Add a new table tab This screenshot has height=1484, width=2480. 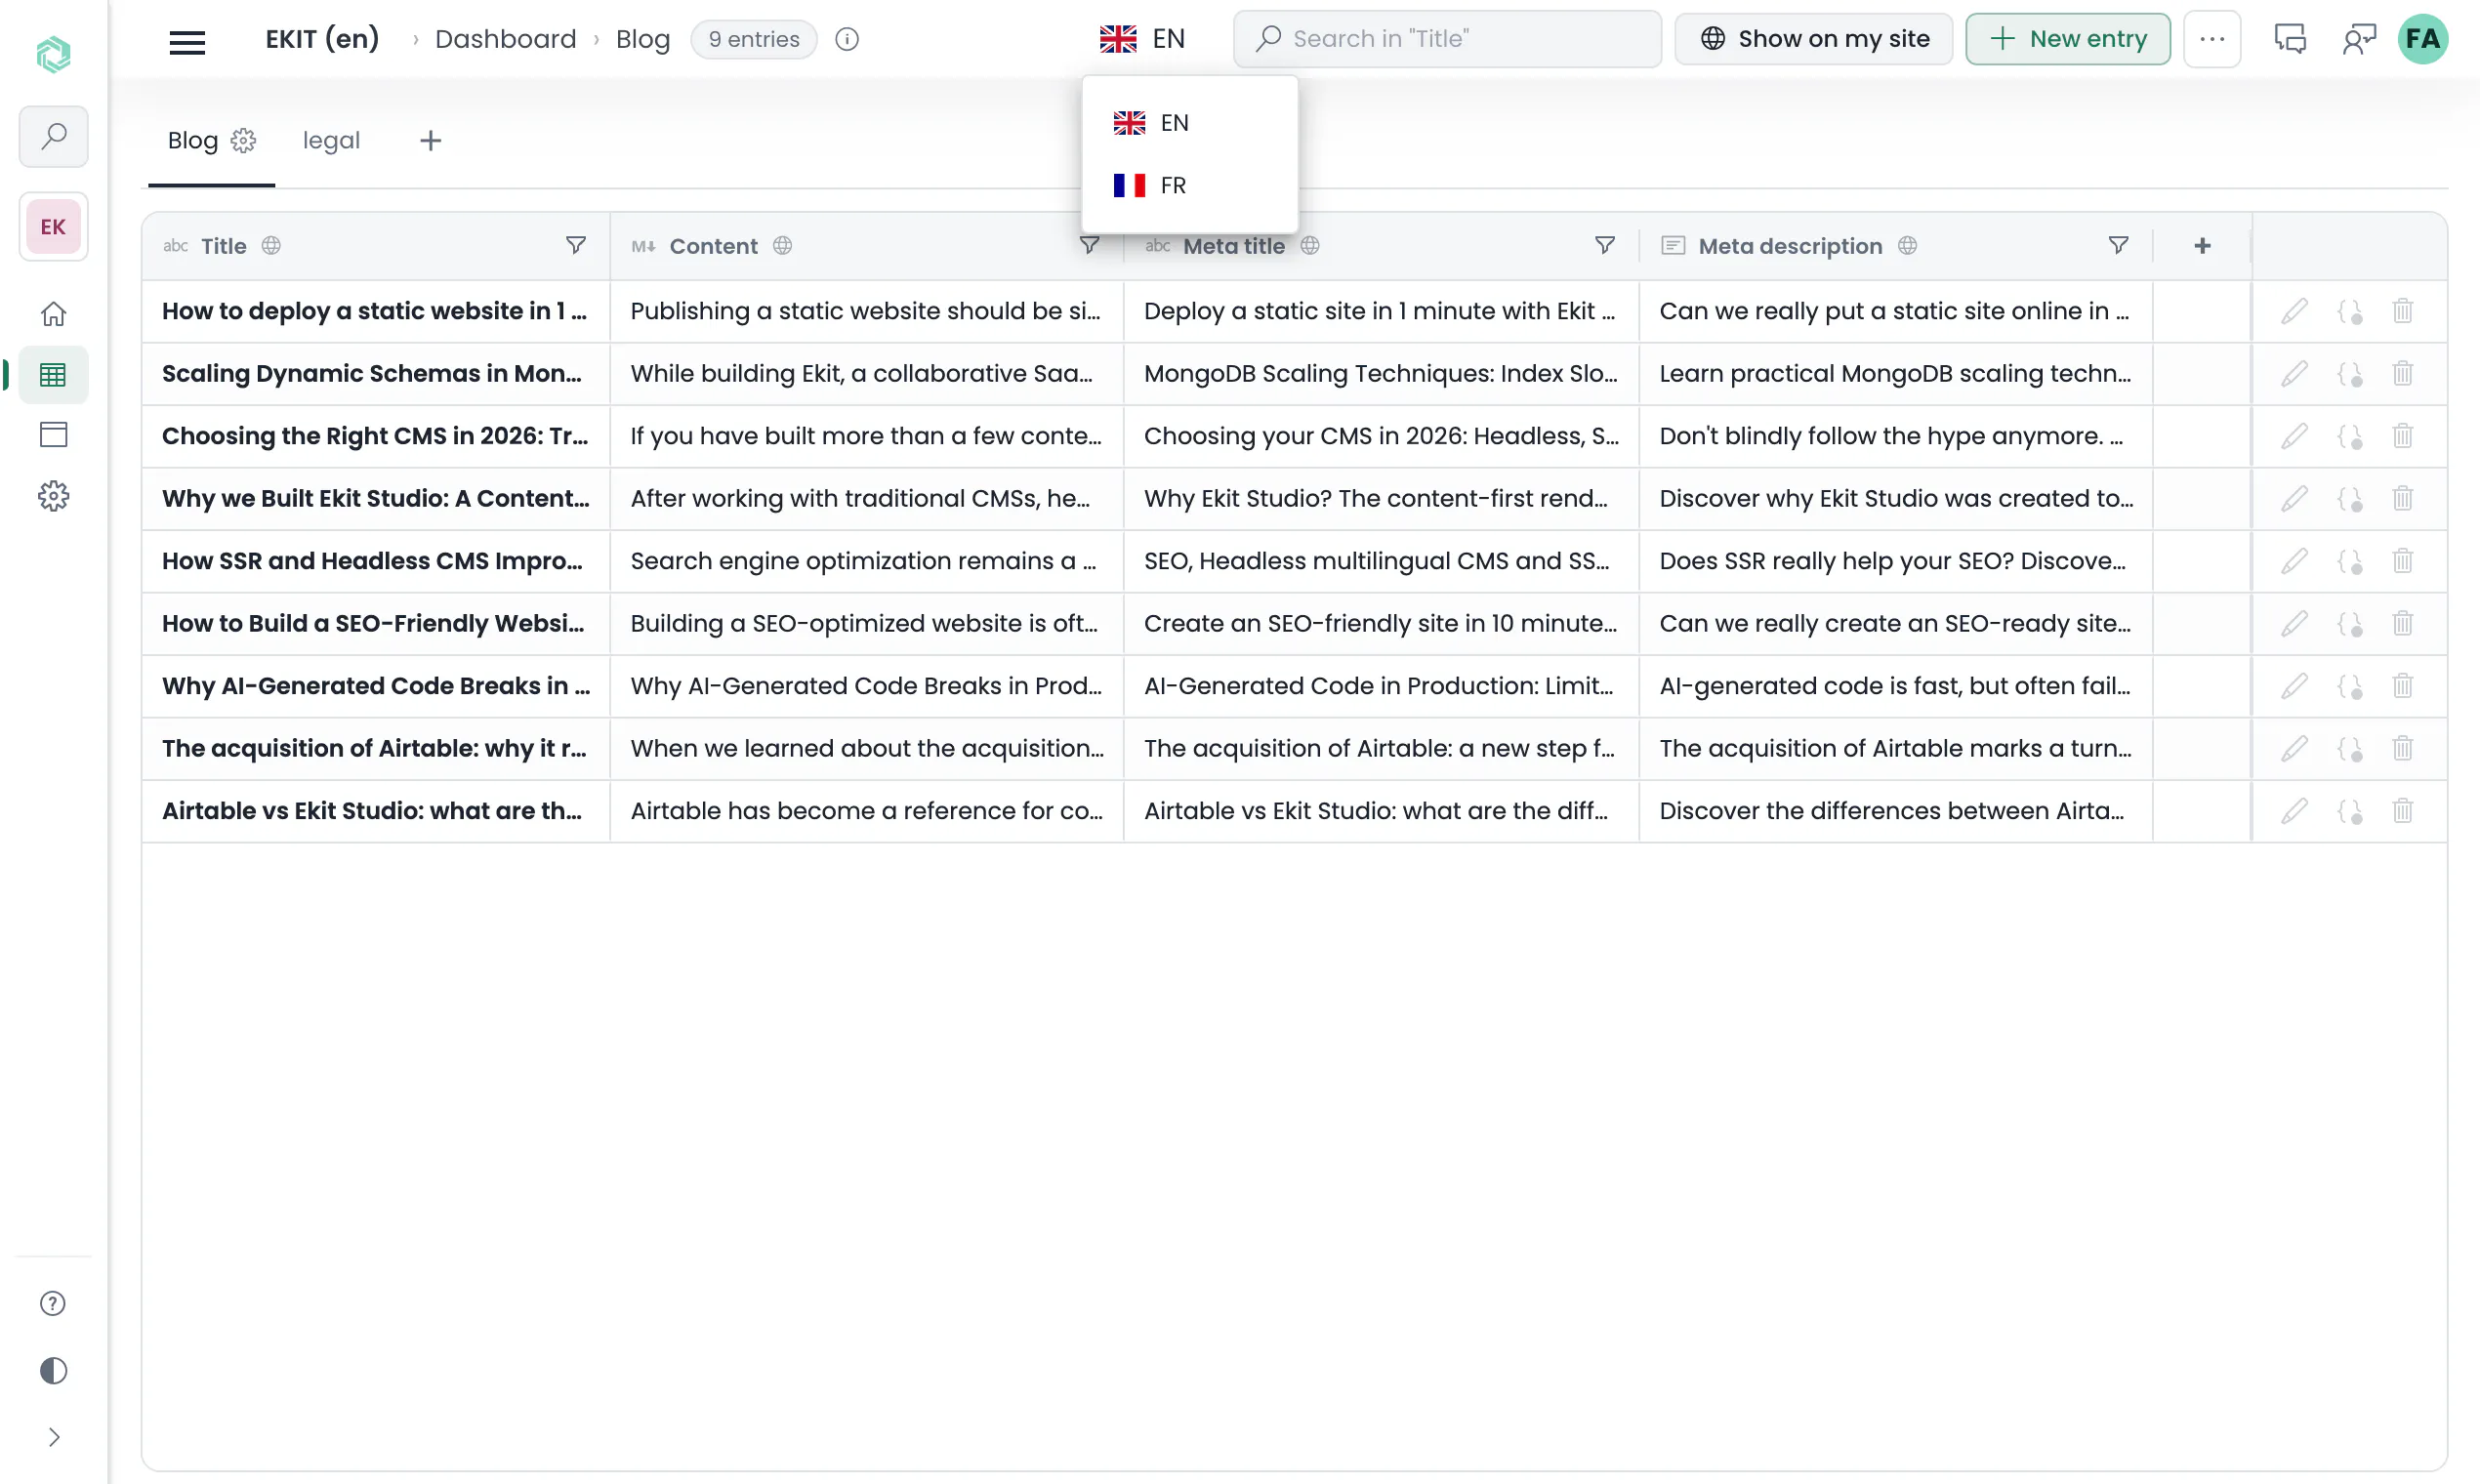pyautogui.click(x=431, y=141)
